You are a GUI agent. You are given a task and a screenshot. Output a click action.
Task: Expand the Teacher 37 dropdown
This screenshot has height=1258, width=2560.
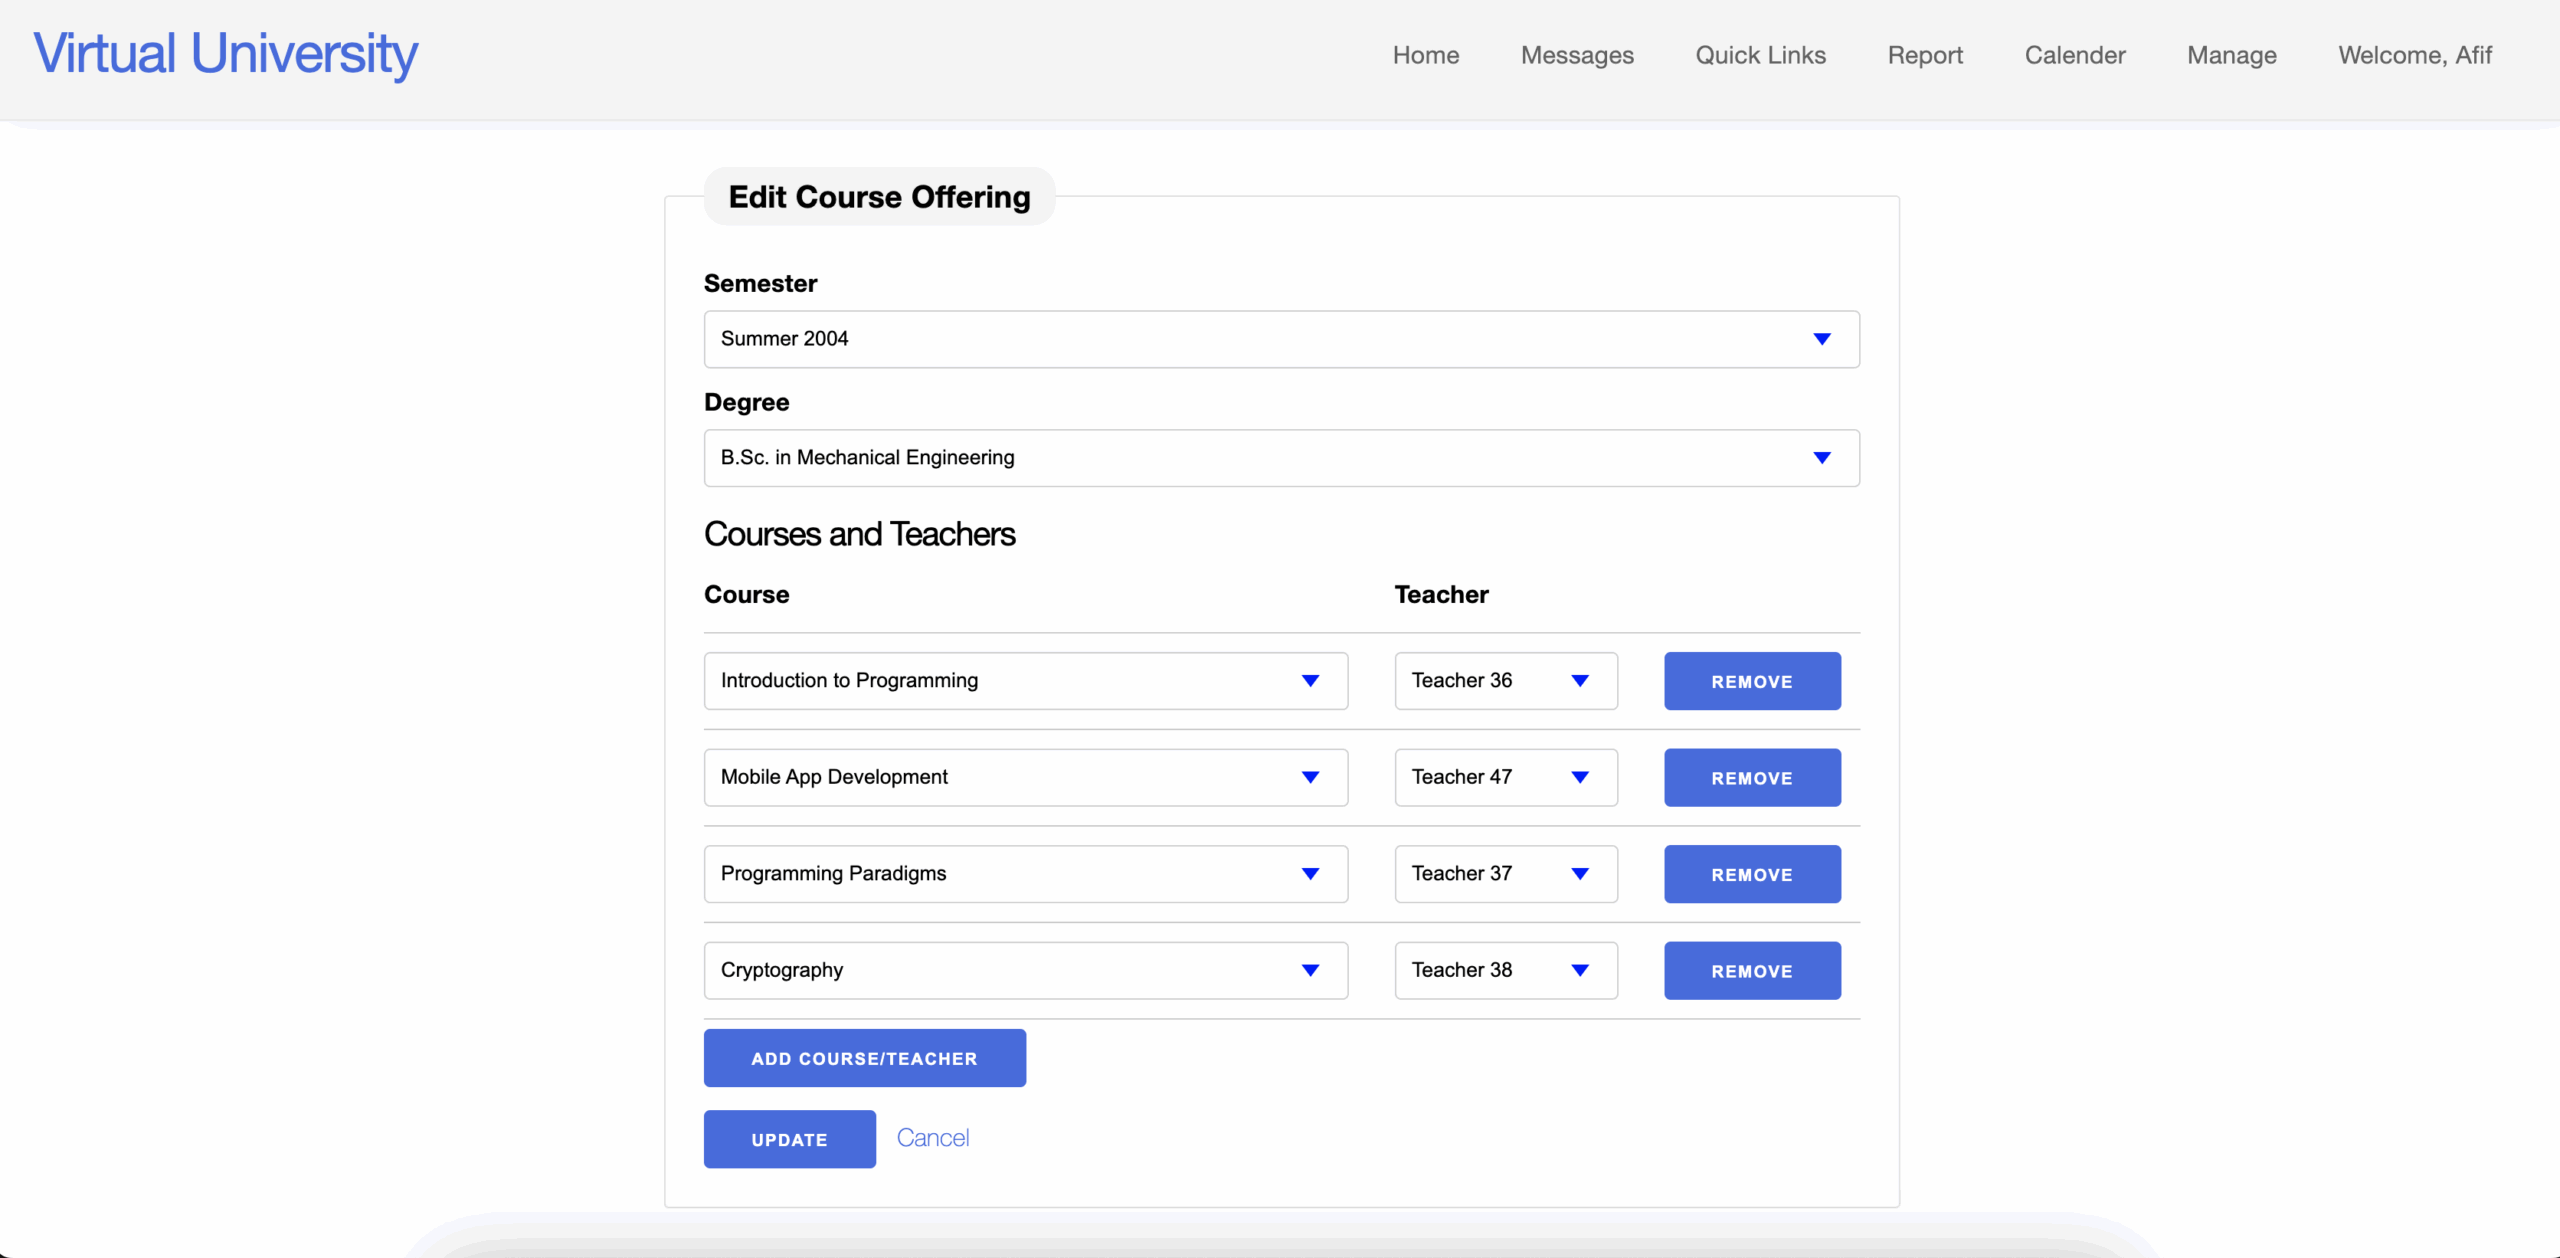(x=1505, y=874)
